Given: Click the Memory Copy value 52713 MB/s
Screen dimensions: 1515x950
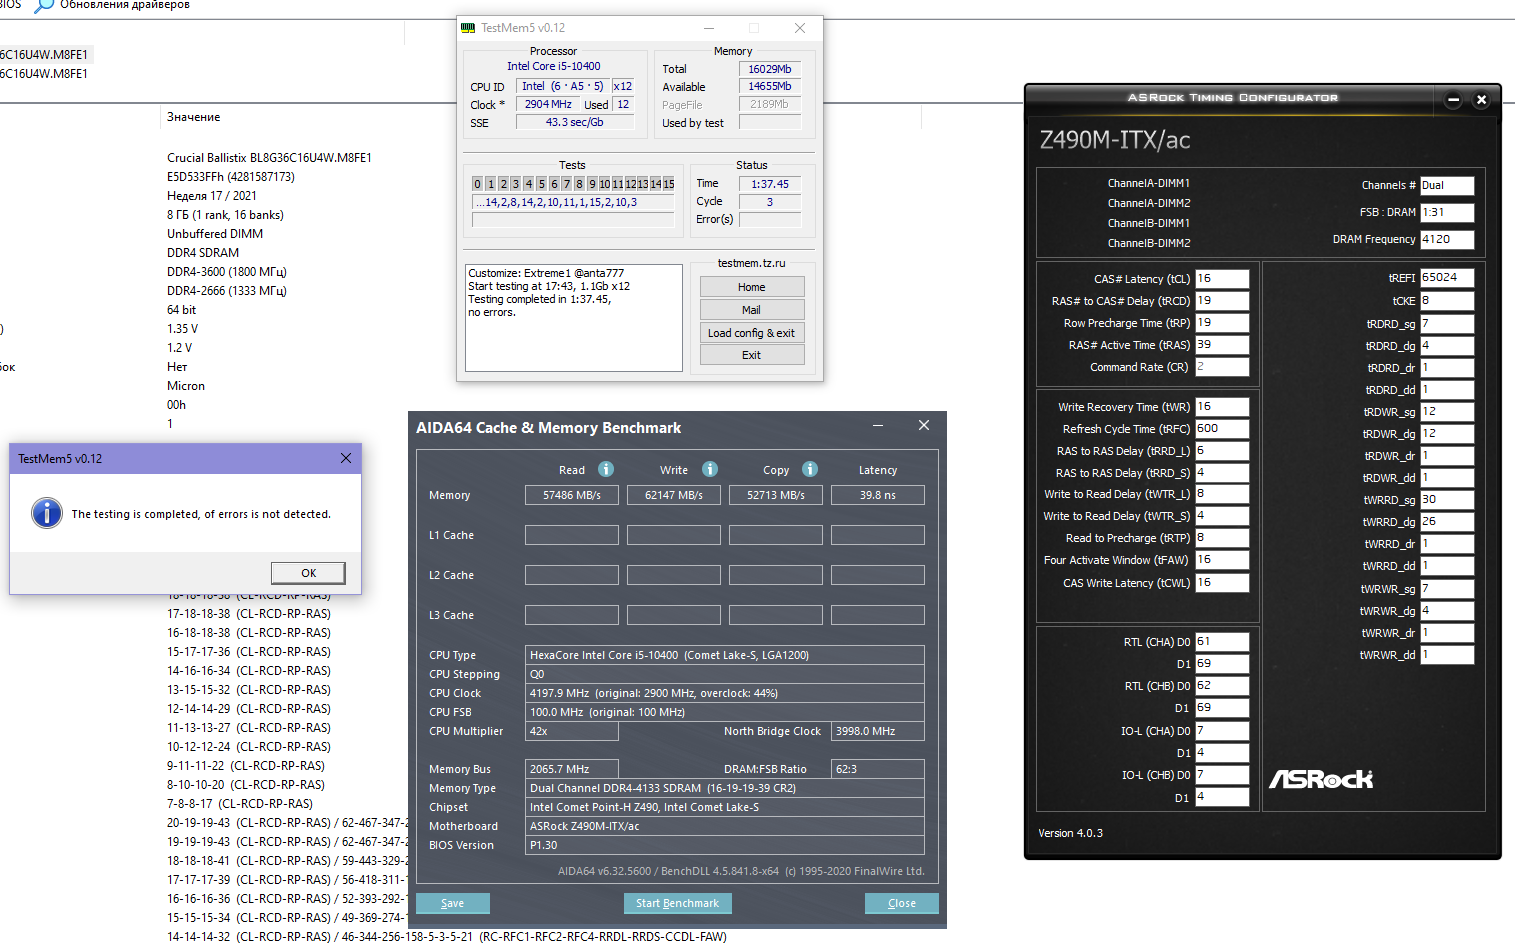Looking at the screenshot, I should (776, 495).
